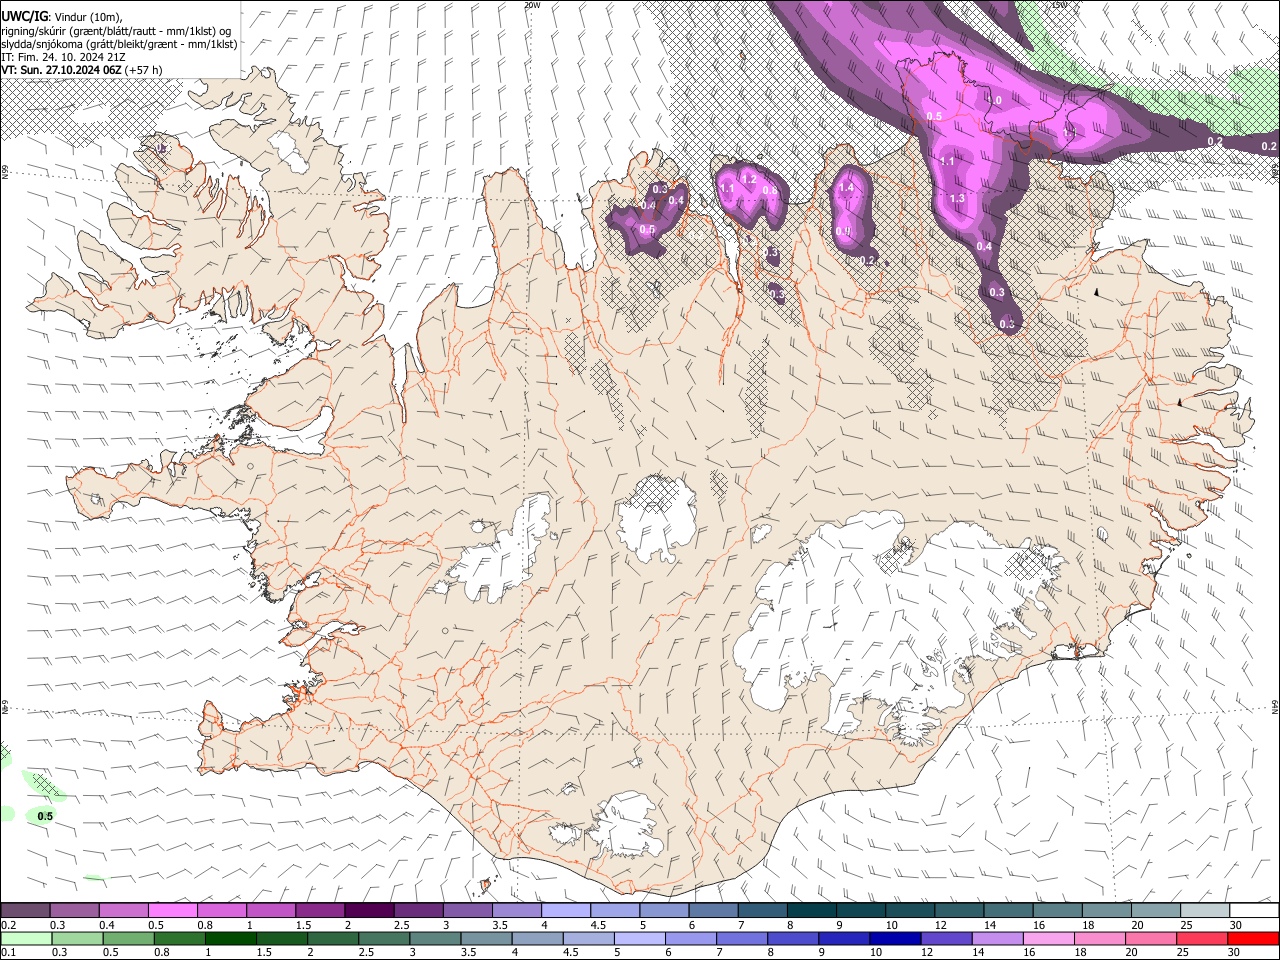Pick the blue-grey 4 rain-scale swatch
The image size is (1280, 960).
coord(537,938)
